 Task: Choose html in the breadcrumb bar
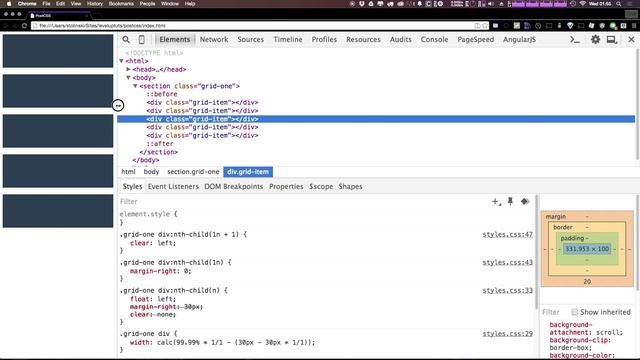click(128, 172)
